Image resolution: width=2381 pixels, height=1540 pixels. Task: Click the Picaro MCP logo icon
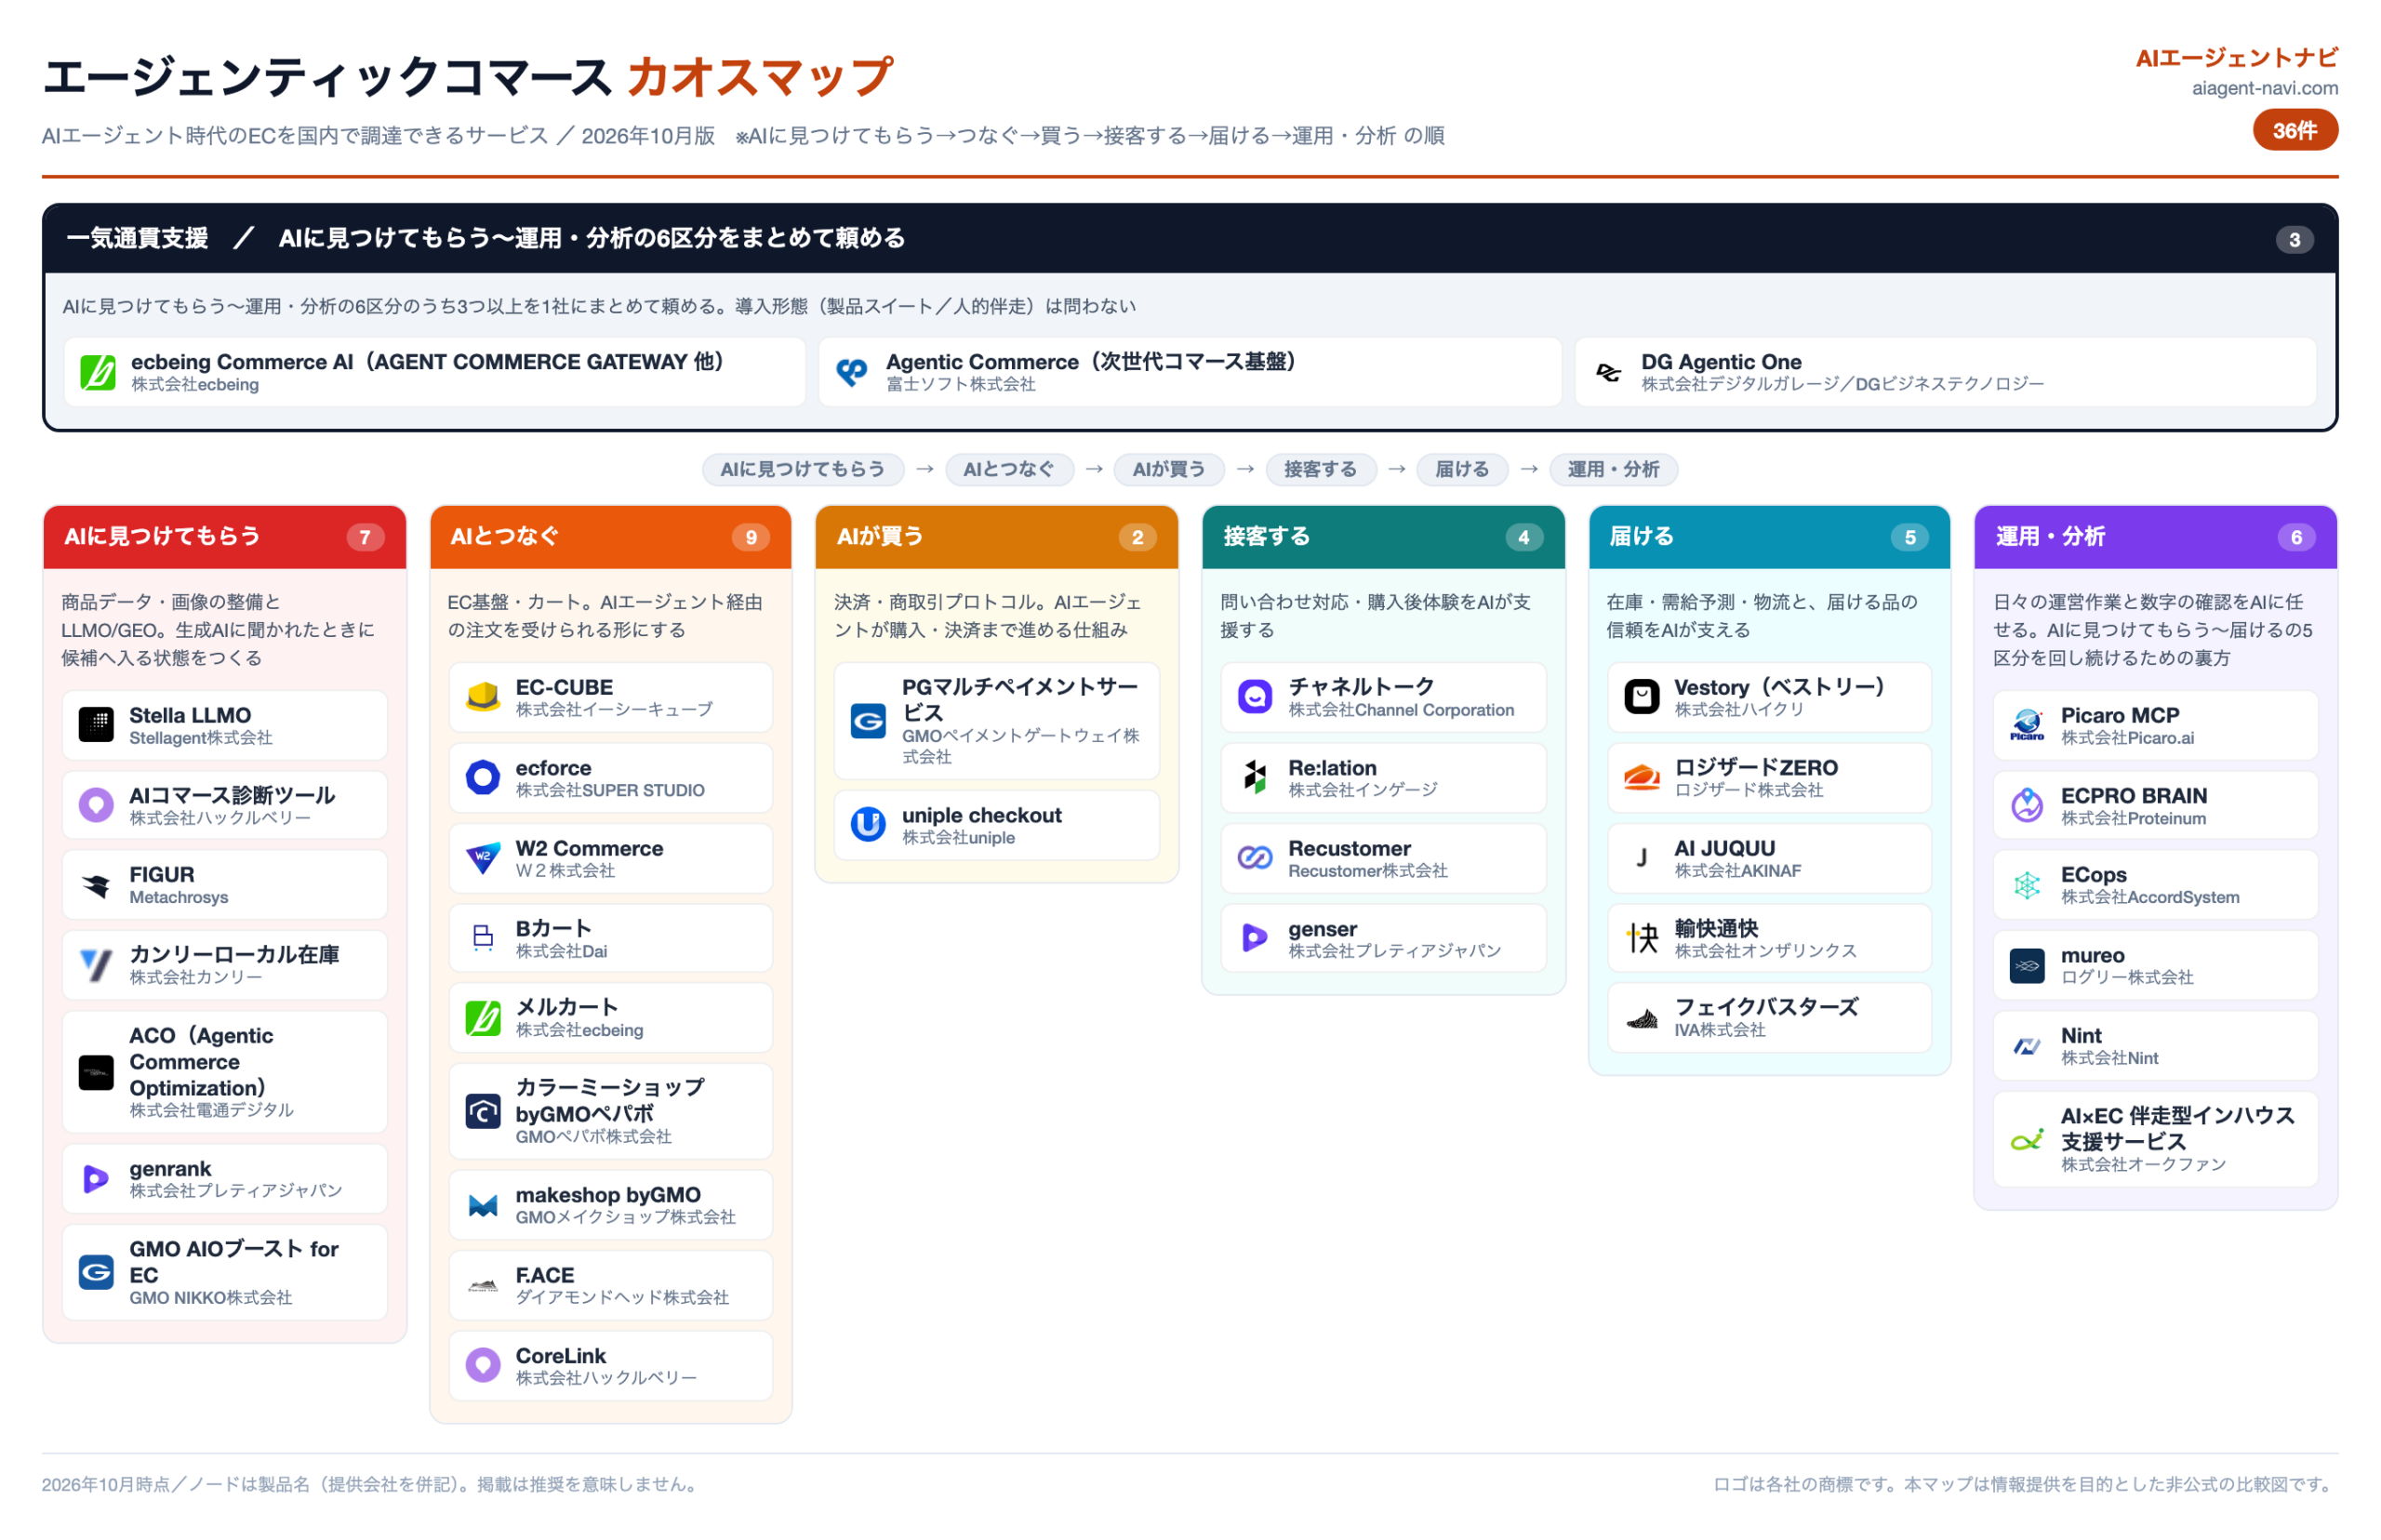(2027, 725)
